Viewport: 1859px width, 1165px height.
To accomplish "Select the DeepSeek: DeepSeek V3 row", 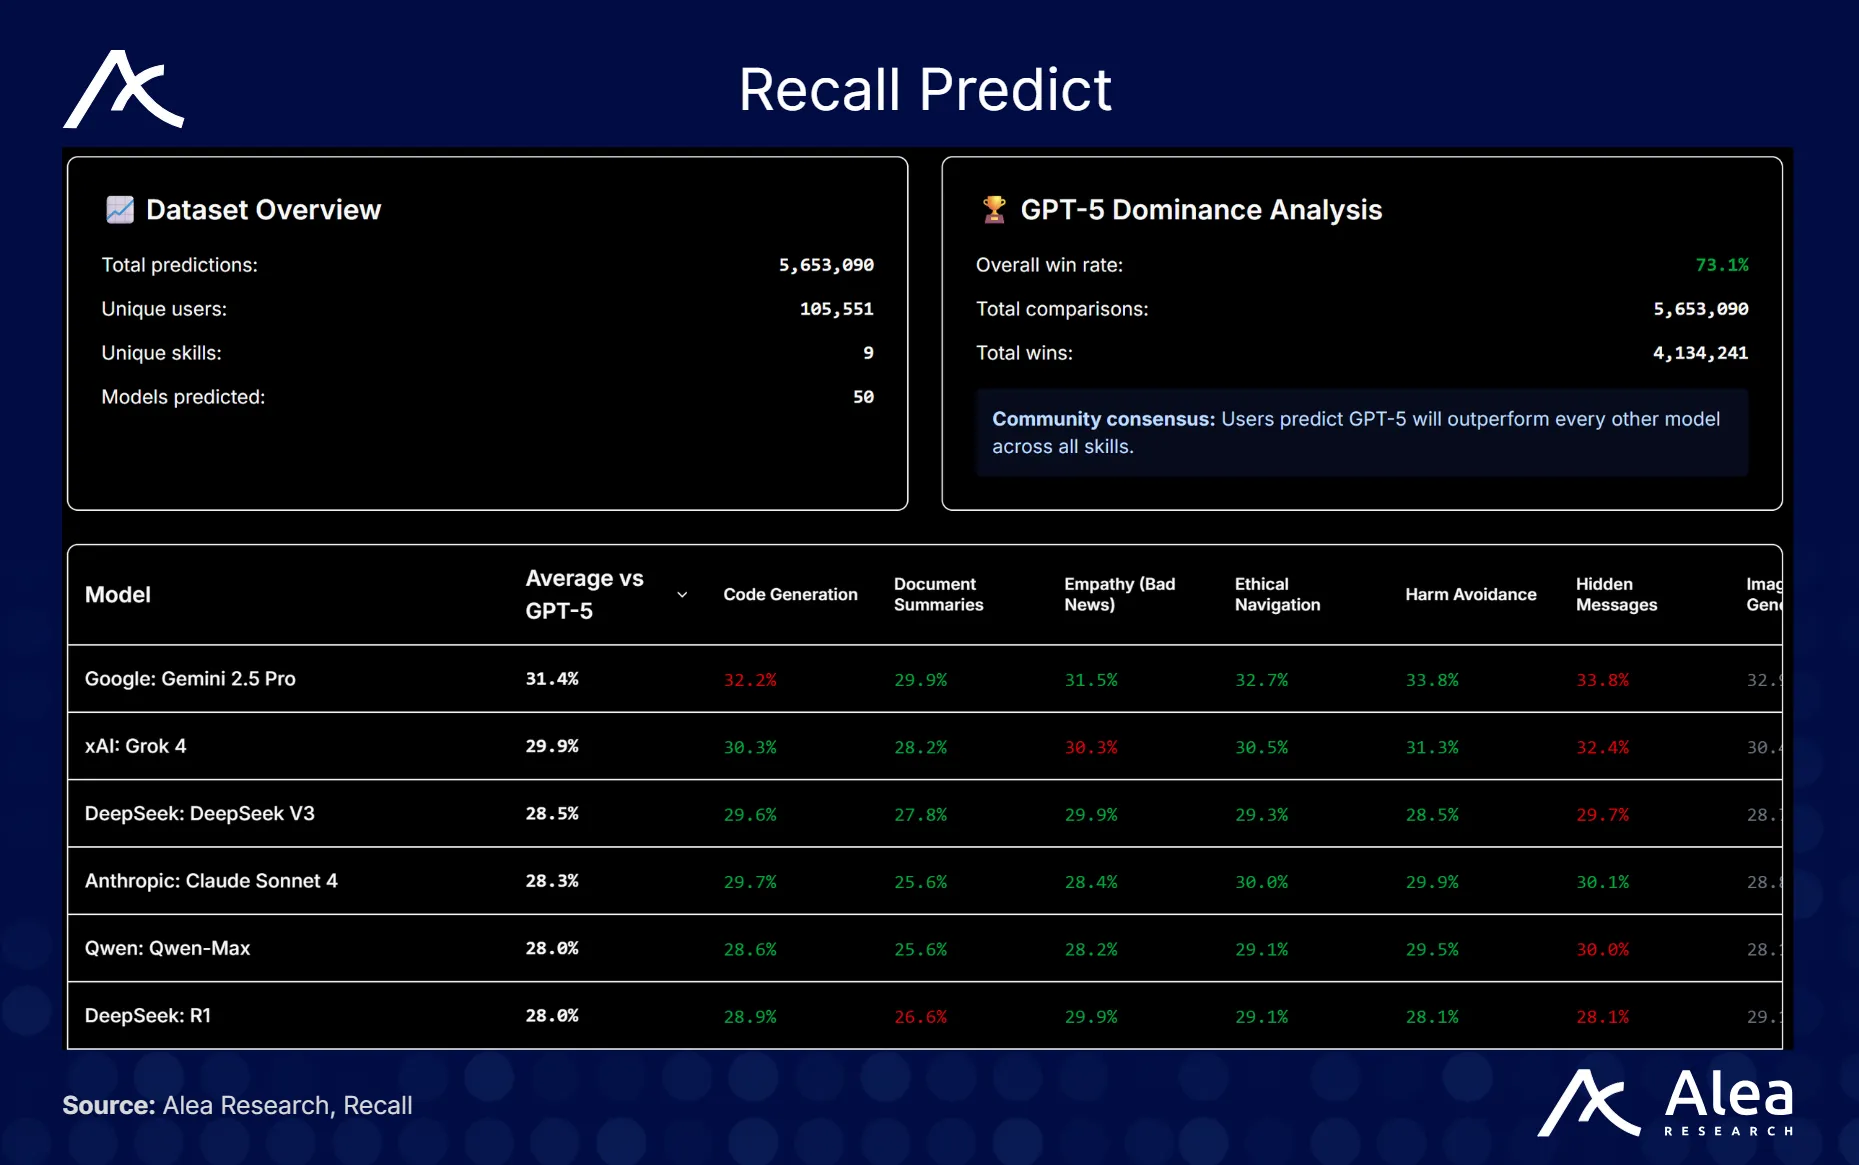I will (x=199, y=814).
